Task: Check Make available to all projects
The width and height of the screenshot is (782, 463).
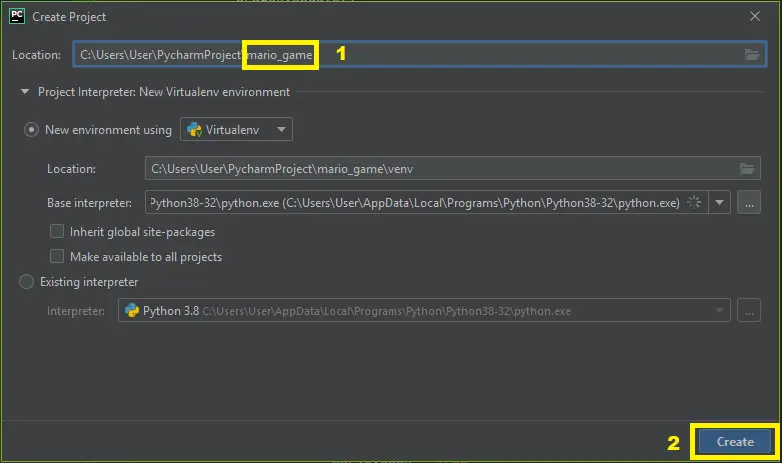Action: [58, 257]
